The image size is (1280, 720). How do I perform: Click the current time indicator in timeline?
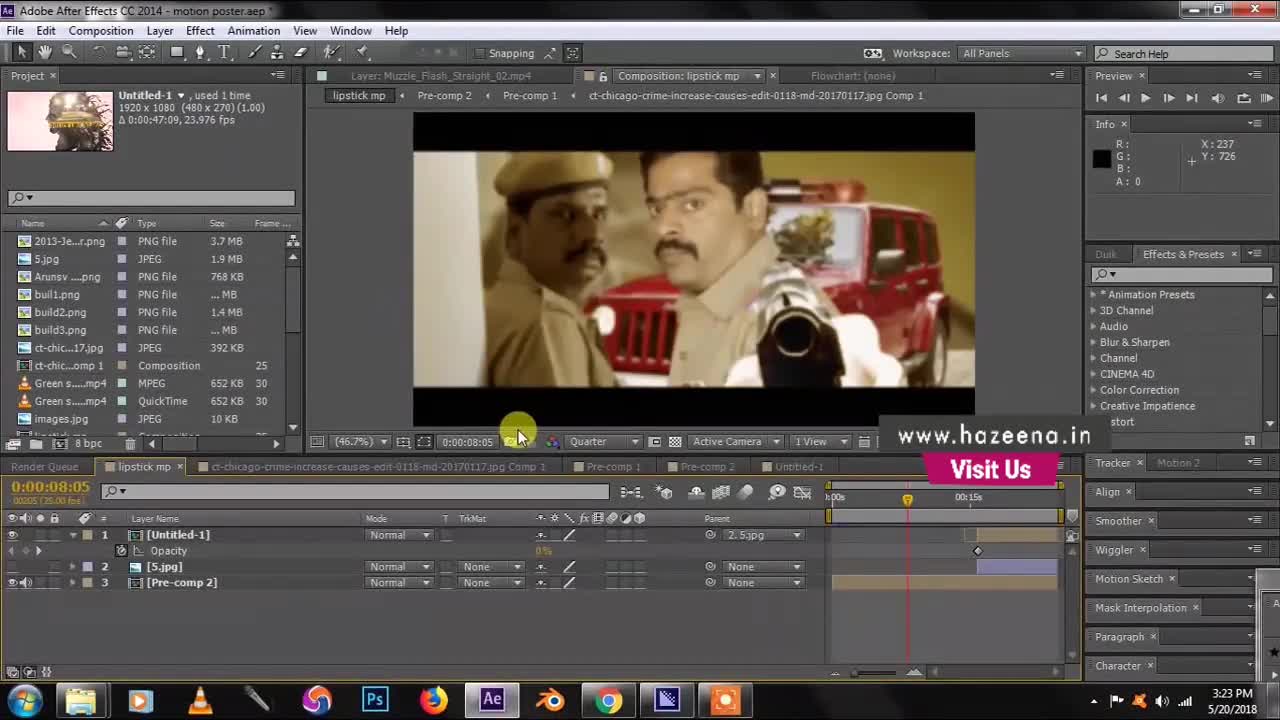point(908,499)
